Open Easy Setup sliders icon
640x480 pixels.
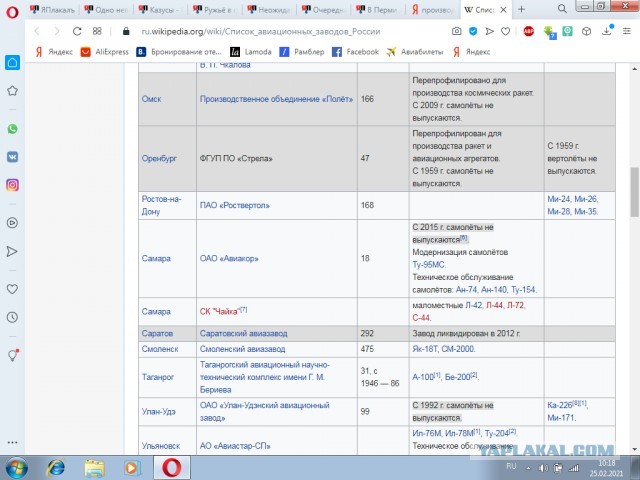pyautogui.click(x=627, y=31)
